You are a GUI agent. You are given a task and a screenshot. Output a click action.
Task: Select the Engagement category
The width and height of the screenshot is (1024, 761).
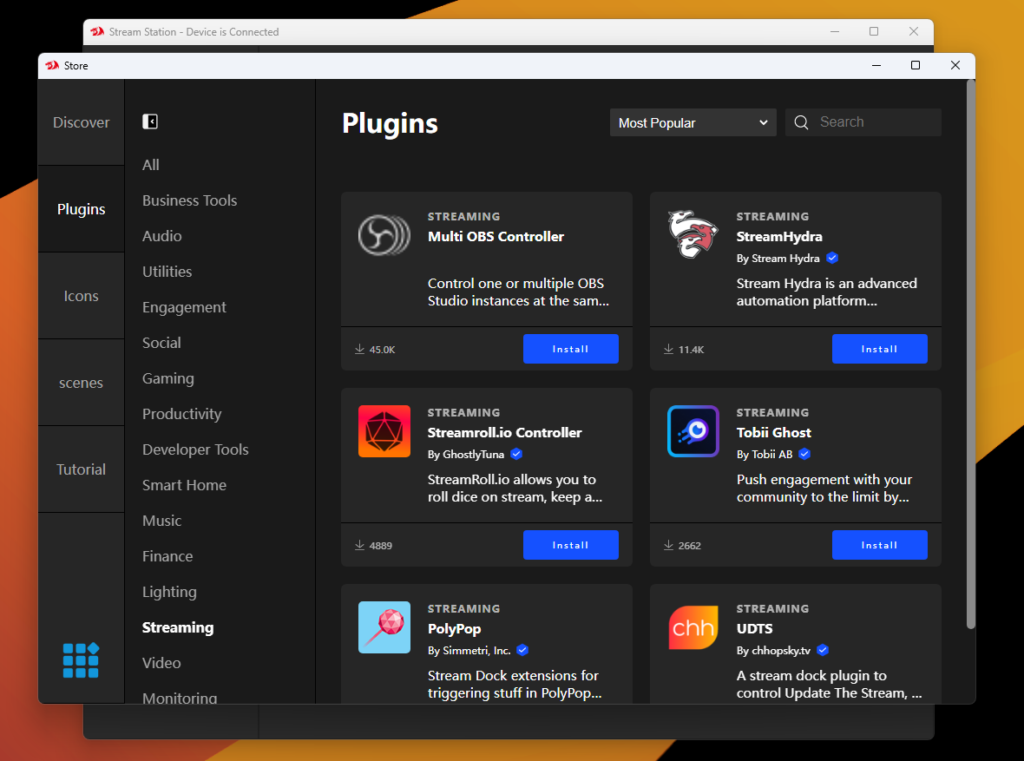[184, 307]
